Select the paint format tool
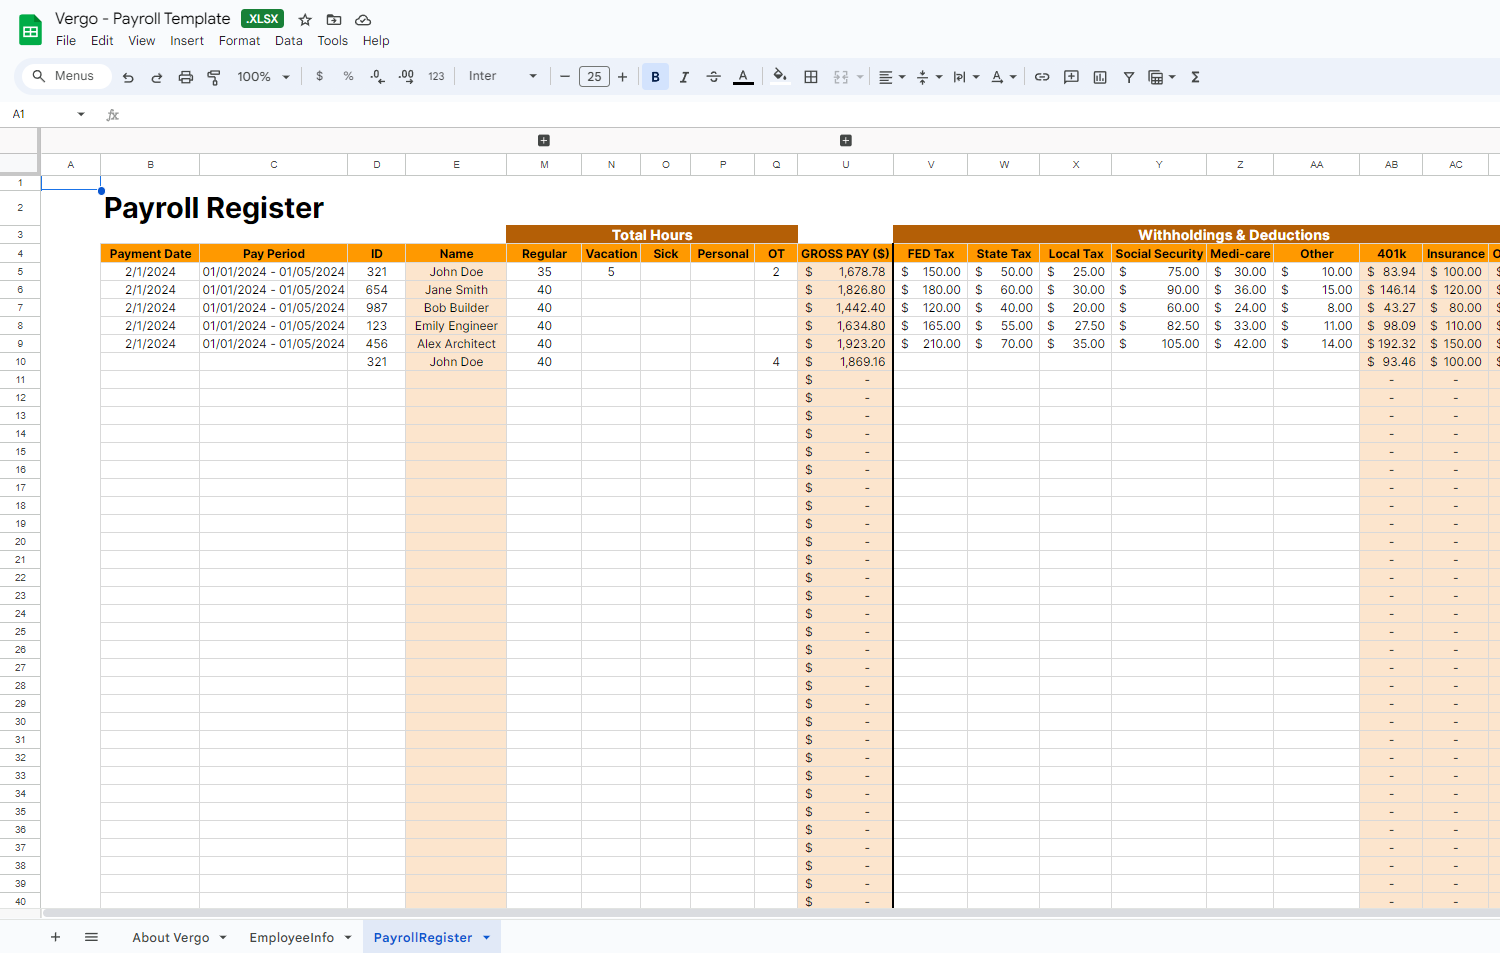1500x953 pixels. point(214,77)
